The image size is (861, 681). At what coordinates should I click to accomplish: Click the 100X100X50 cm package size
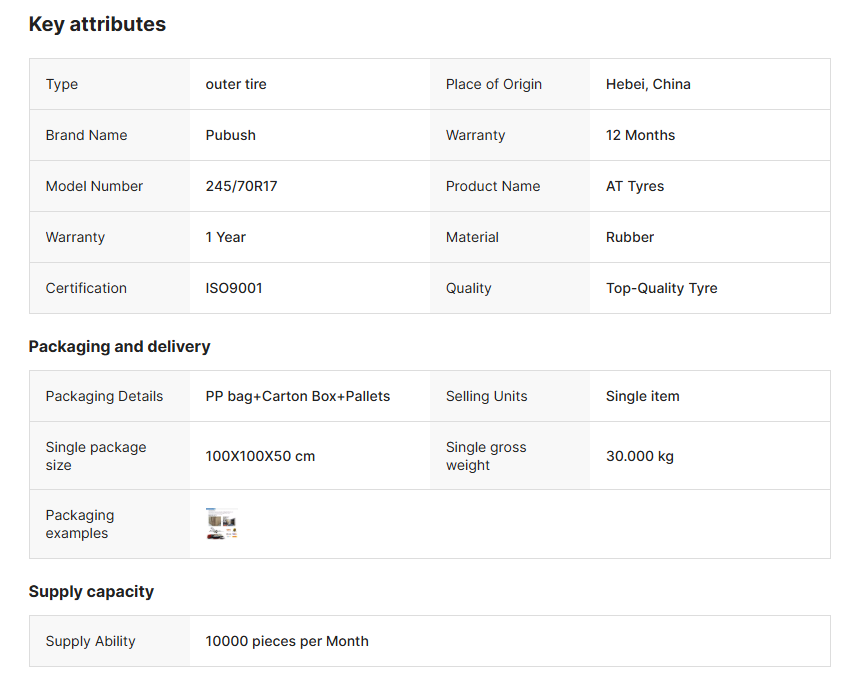[x=260, y=456]
